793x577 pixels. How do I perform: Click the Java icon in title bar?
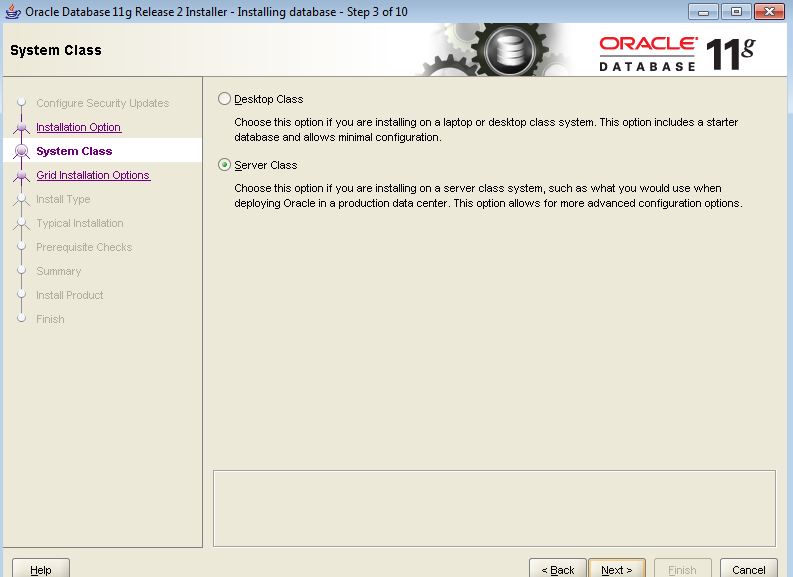(x=13, y=11)
